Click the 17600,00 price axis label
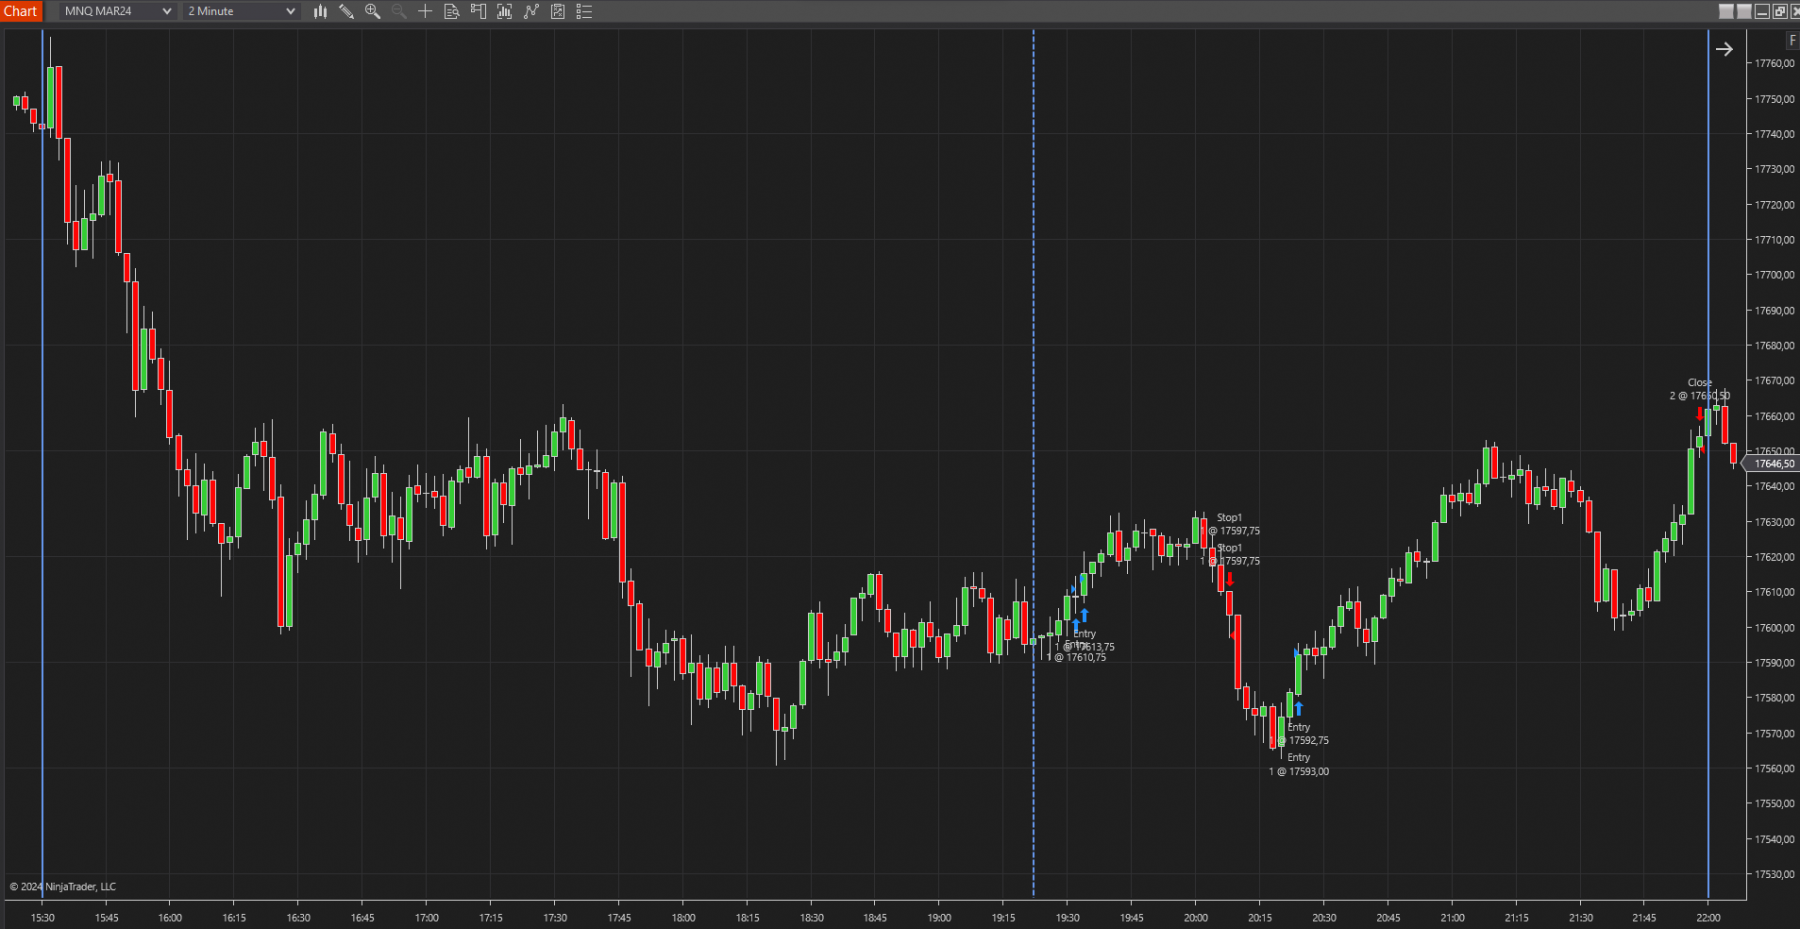Image resolution: width=1800 pixels, height=929 pixels. click(1774, 628)
